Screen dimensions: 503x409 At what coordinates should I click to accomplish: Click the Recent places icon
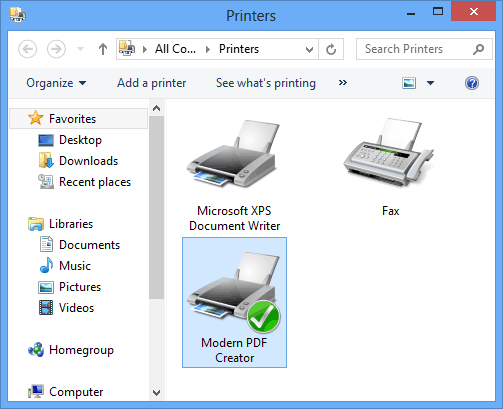click(46, 182)
